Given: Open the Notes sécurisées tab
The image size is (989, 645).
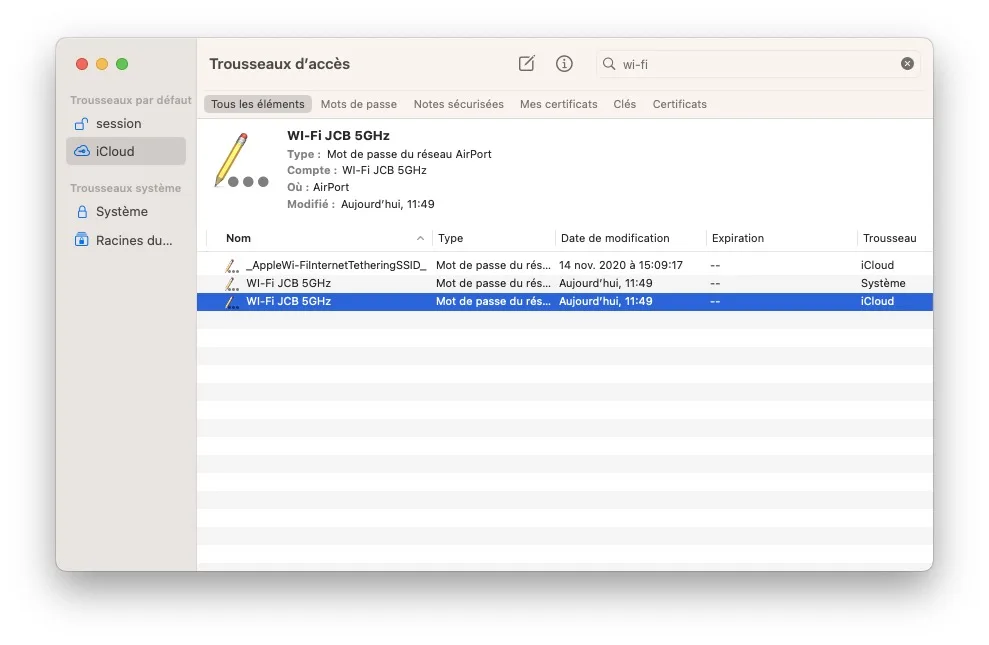Looking at the screenshot, I should (x=459, y=104).
